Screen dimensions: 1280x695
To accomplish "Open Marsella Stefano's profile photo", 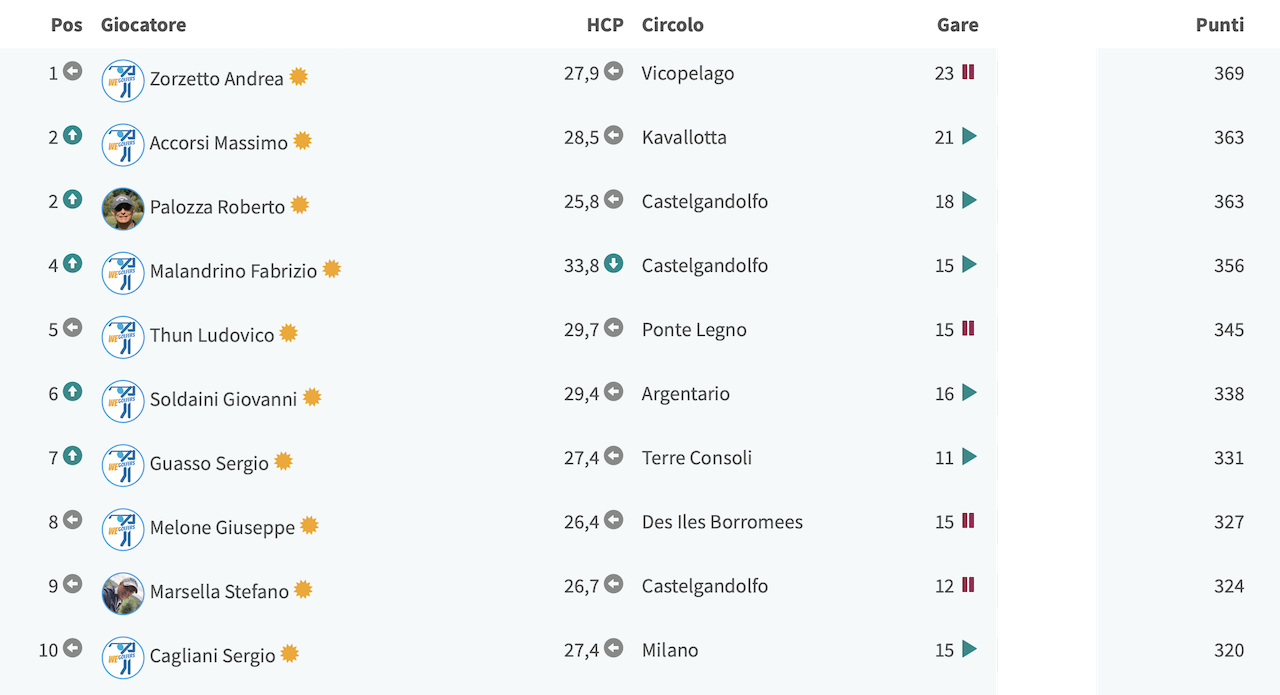I will [123, 593].
